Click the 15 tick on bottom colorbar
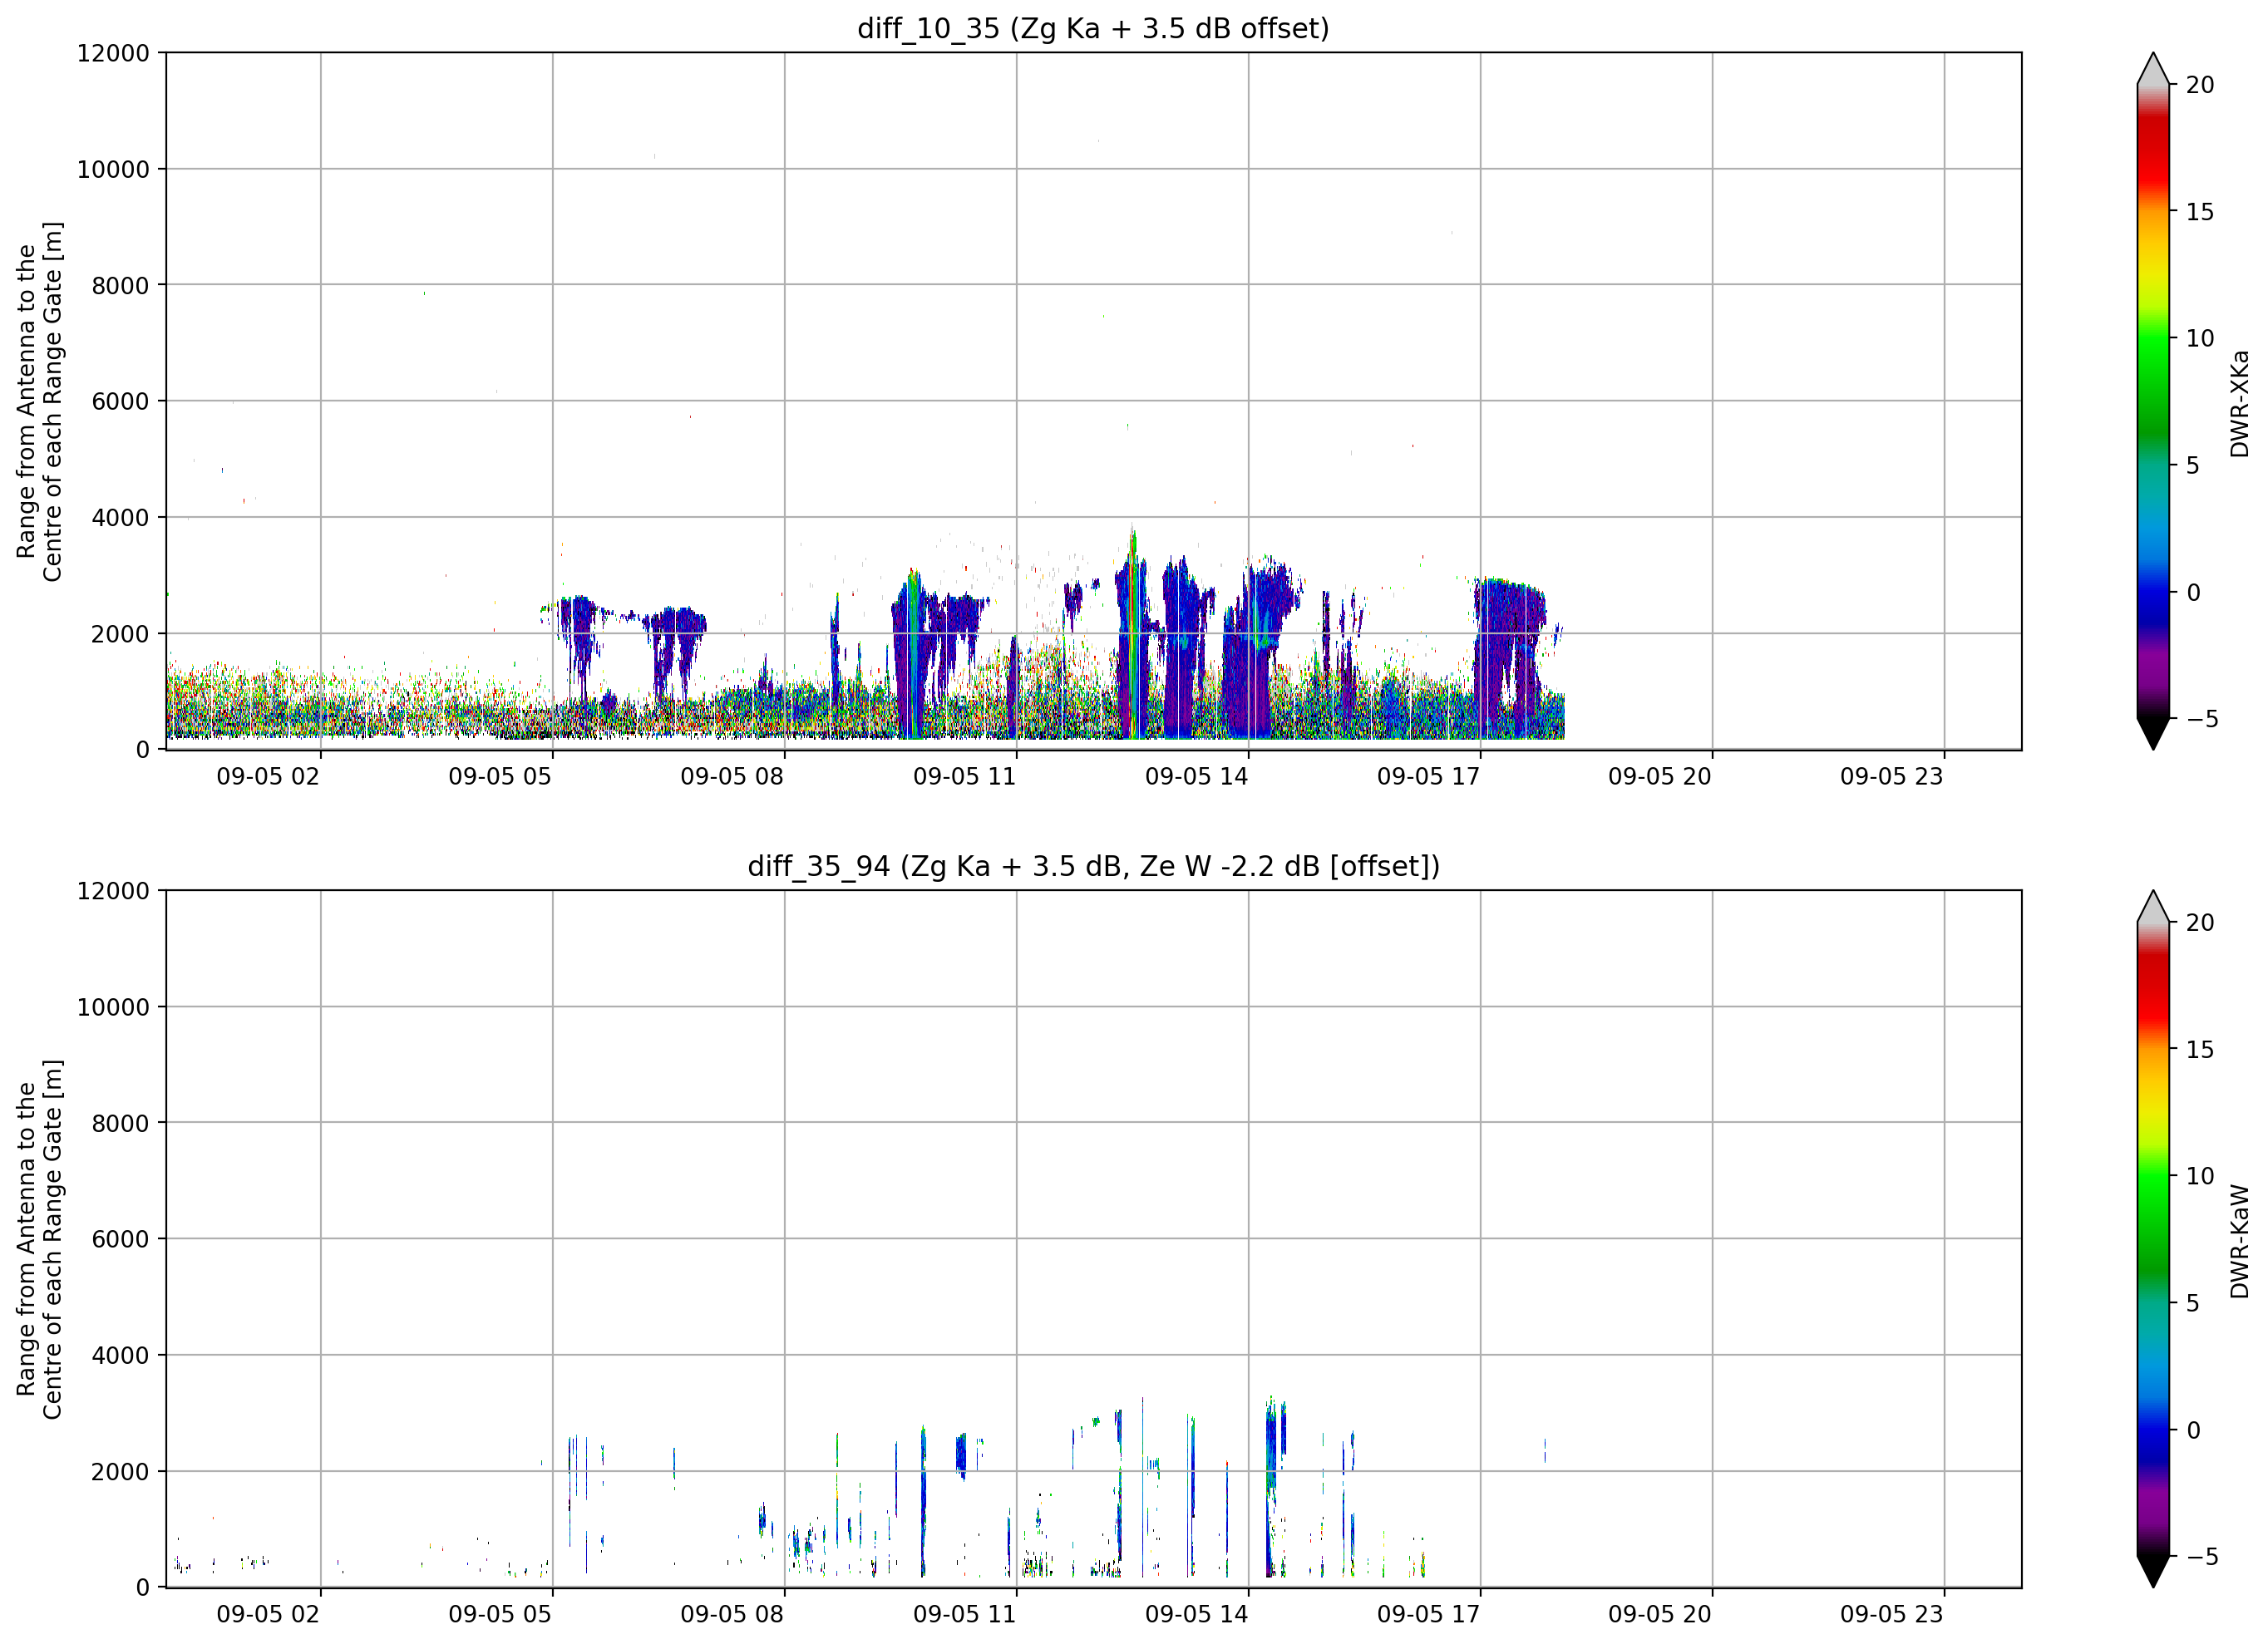2268x1644 pixels. [x=2200, y=1050]
